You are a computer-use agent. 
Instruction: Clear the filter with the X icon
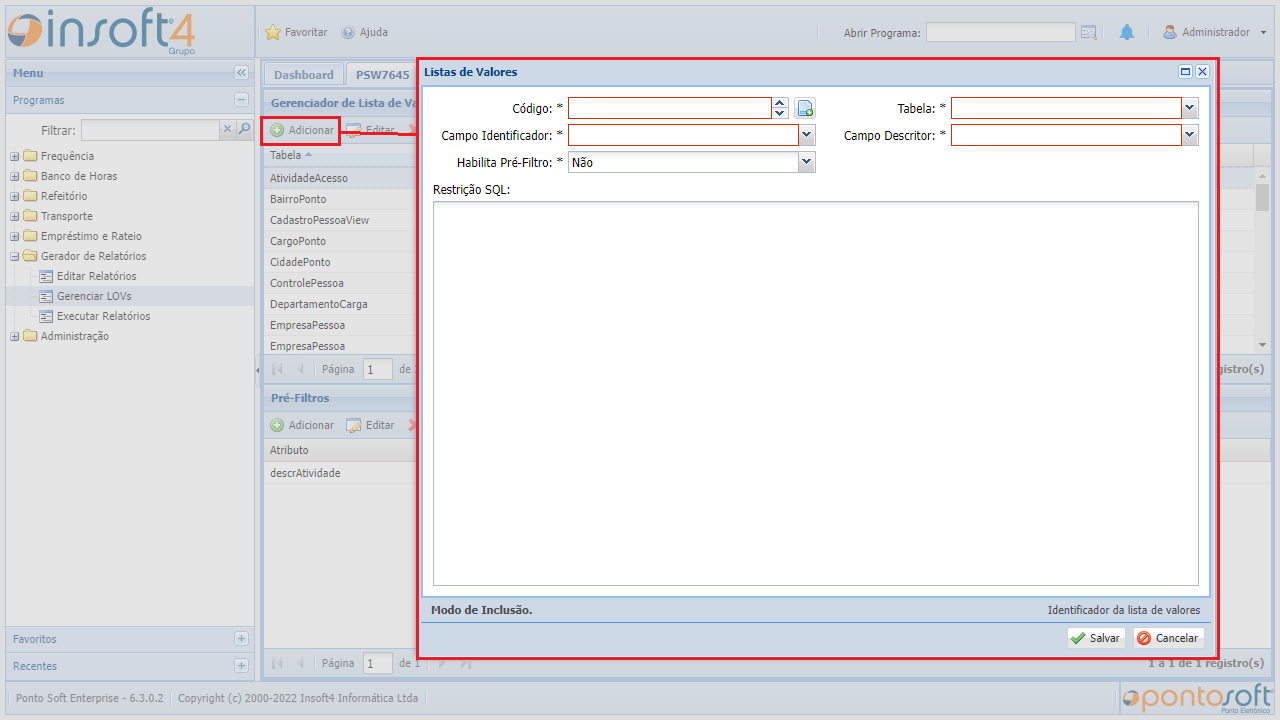coord(227,129)
